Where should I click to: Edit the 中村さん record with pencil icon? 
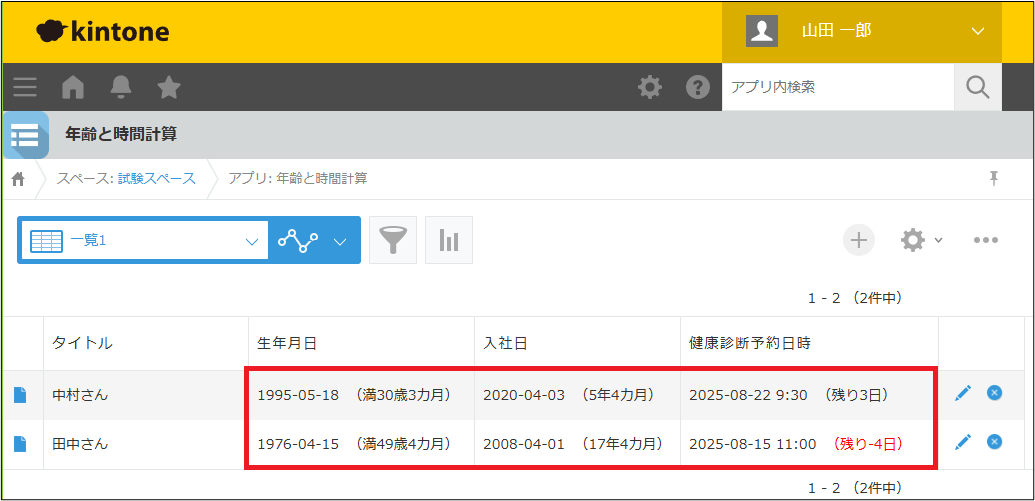point(963,394)
